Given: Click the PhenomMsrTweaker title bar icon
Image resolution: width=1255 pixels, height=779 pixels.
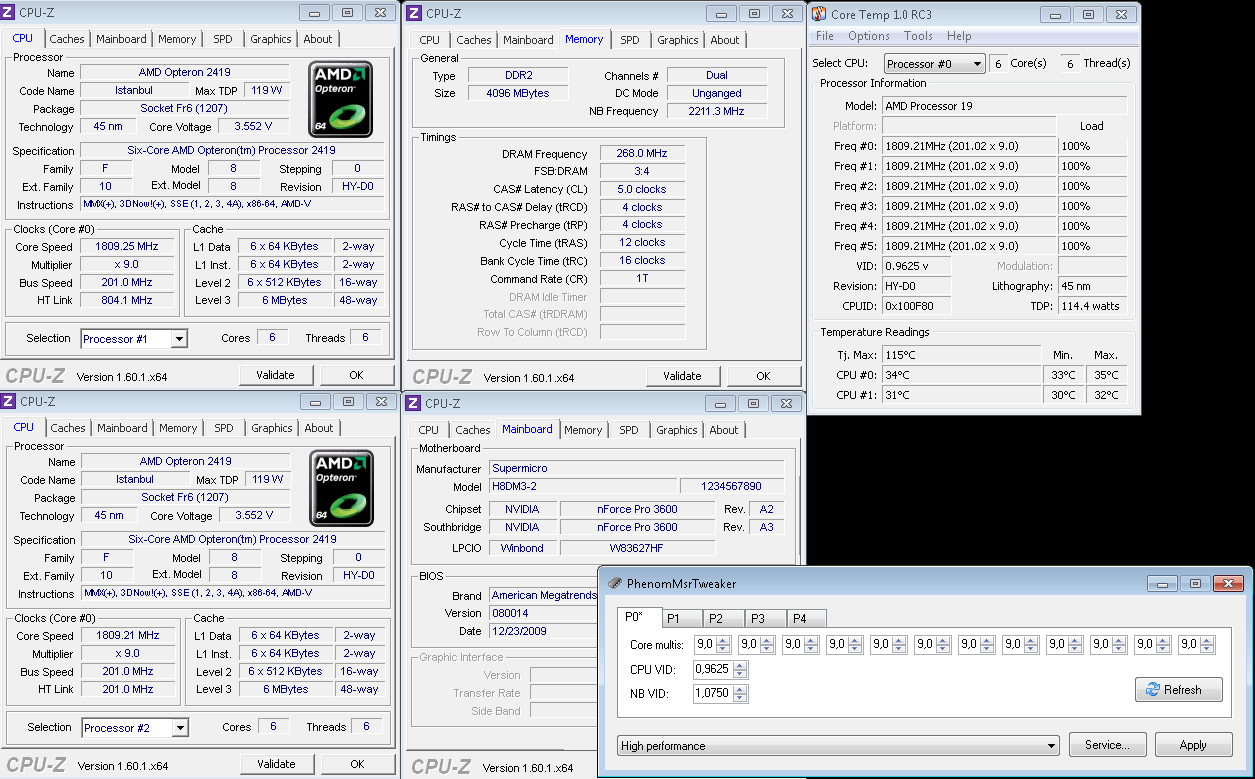Looking at the screenshot, I should (x=613, y=583).
